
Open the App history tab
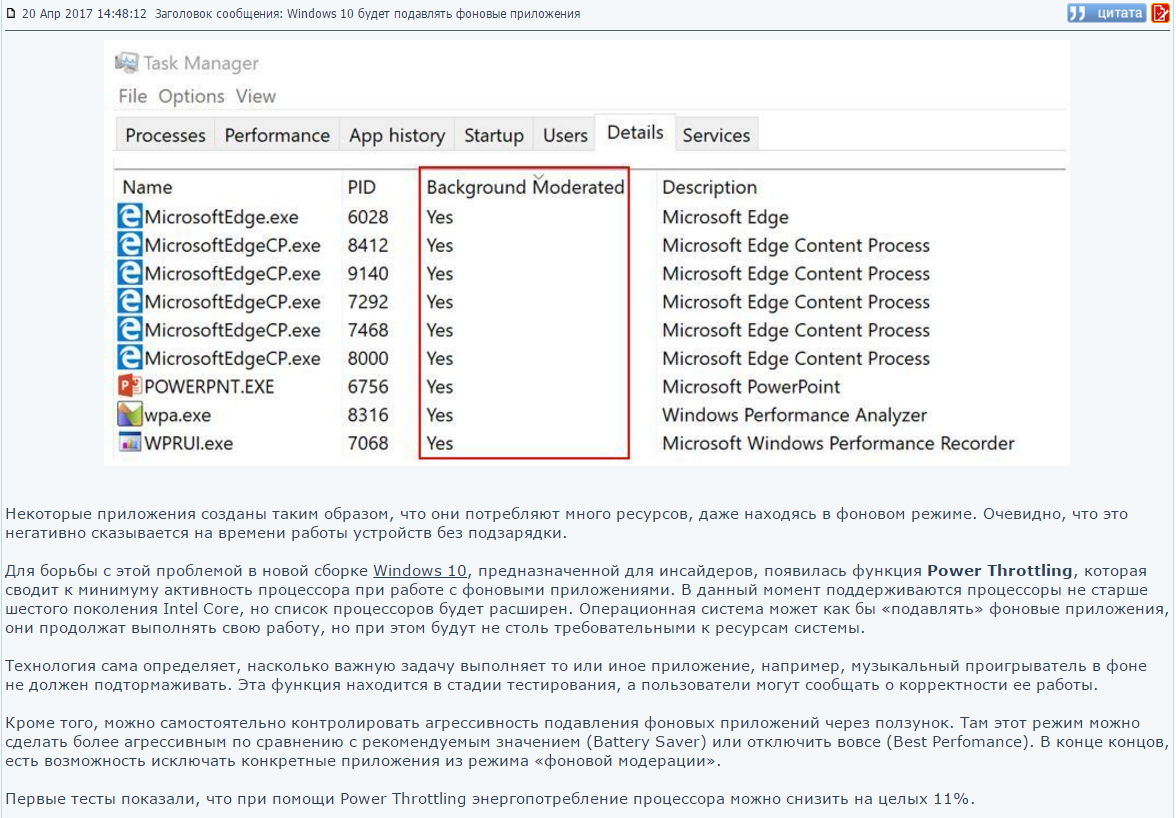click(x=397, y=135)
